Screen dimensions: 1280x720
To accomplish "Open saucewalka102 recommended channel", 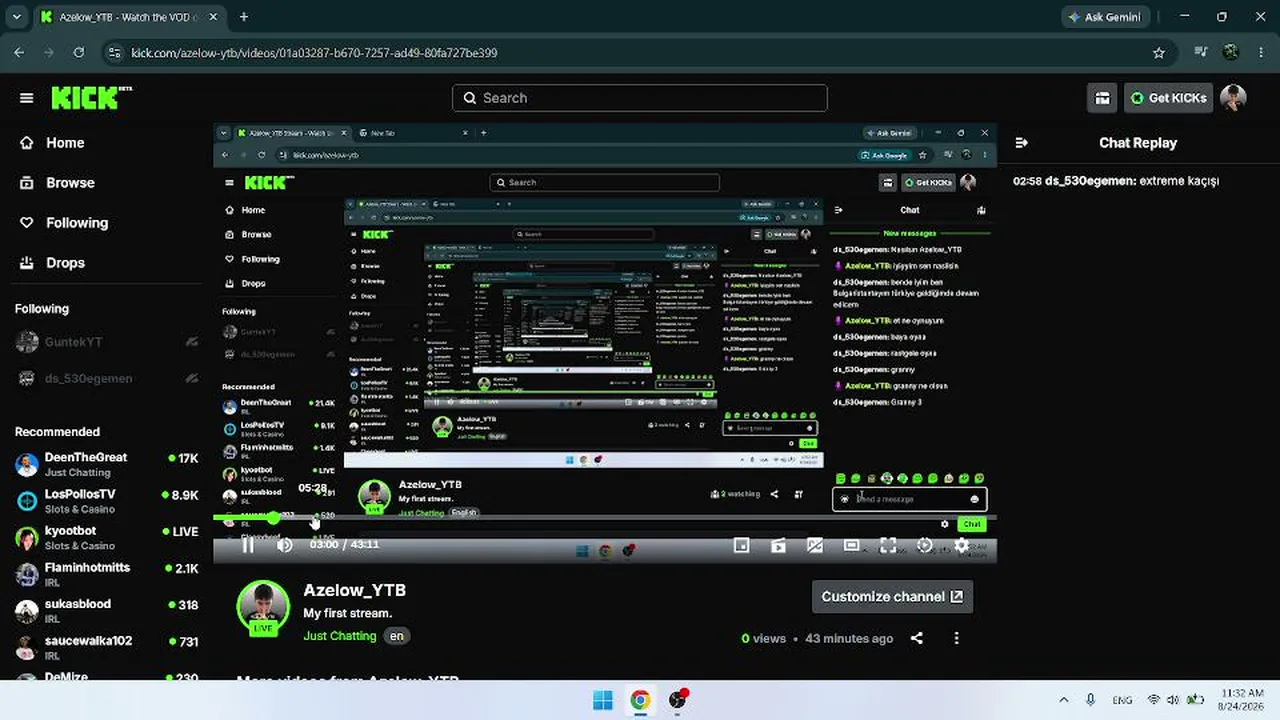I will tap(106, 648).
